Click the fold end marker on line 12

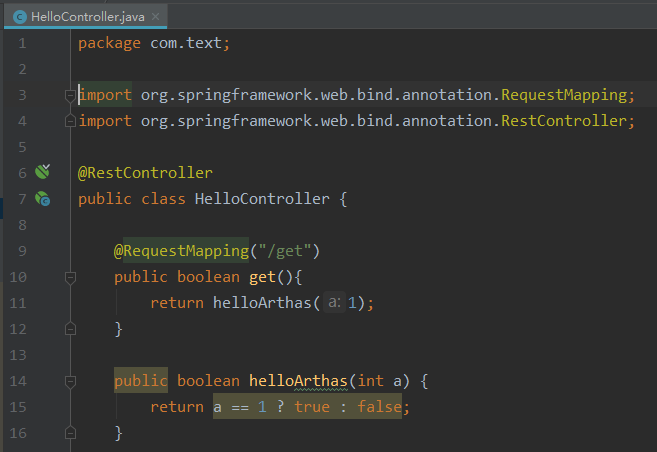tap(70, 329)
